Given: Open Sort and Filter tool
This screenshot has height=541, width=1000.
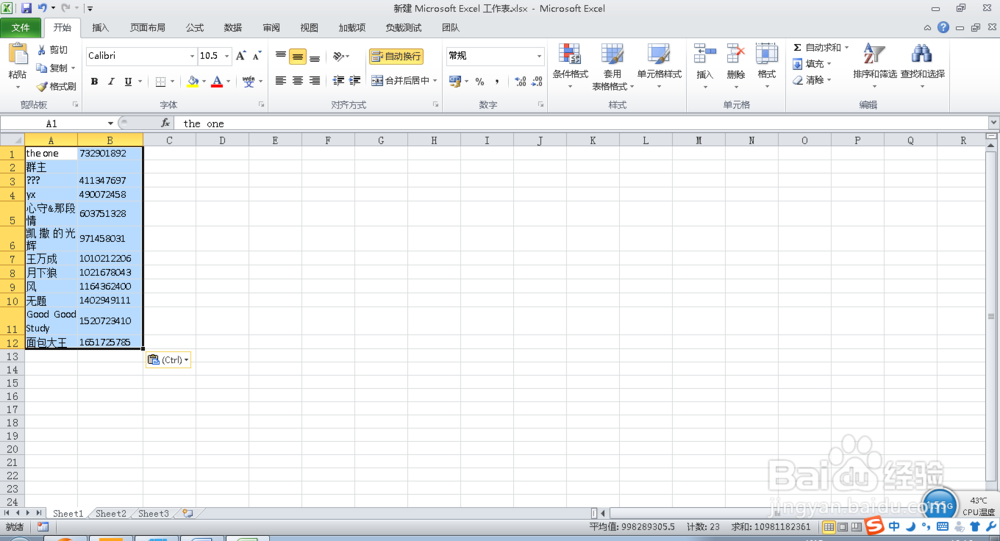Looking at the screenshot, I should [874, 54].
